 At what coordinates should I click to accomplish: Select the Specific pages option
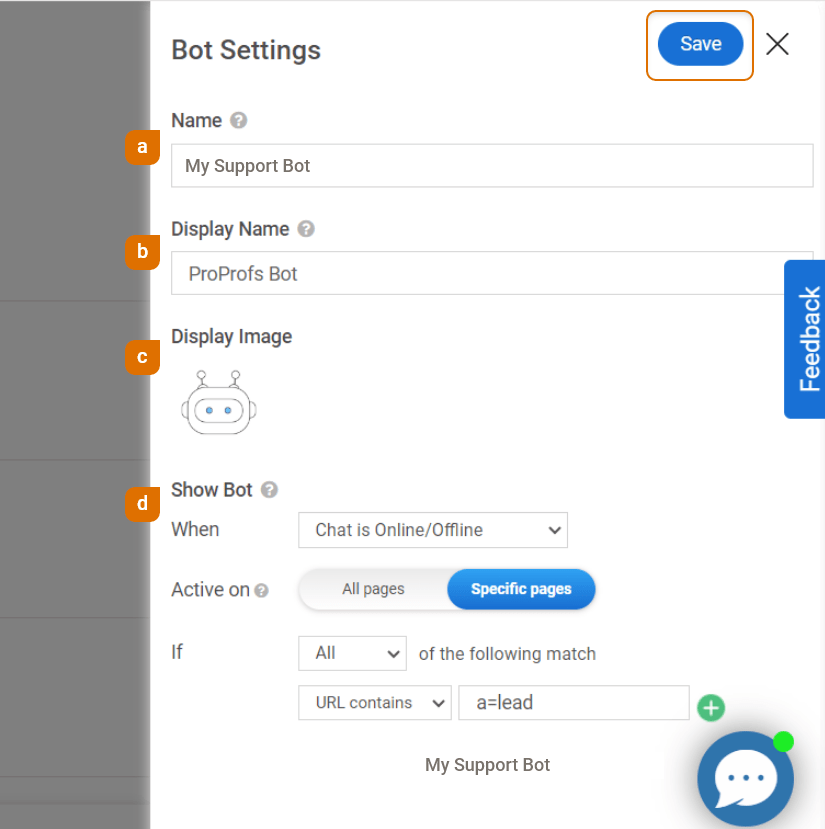pyautogui.click(x=521, y=589)
